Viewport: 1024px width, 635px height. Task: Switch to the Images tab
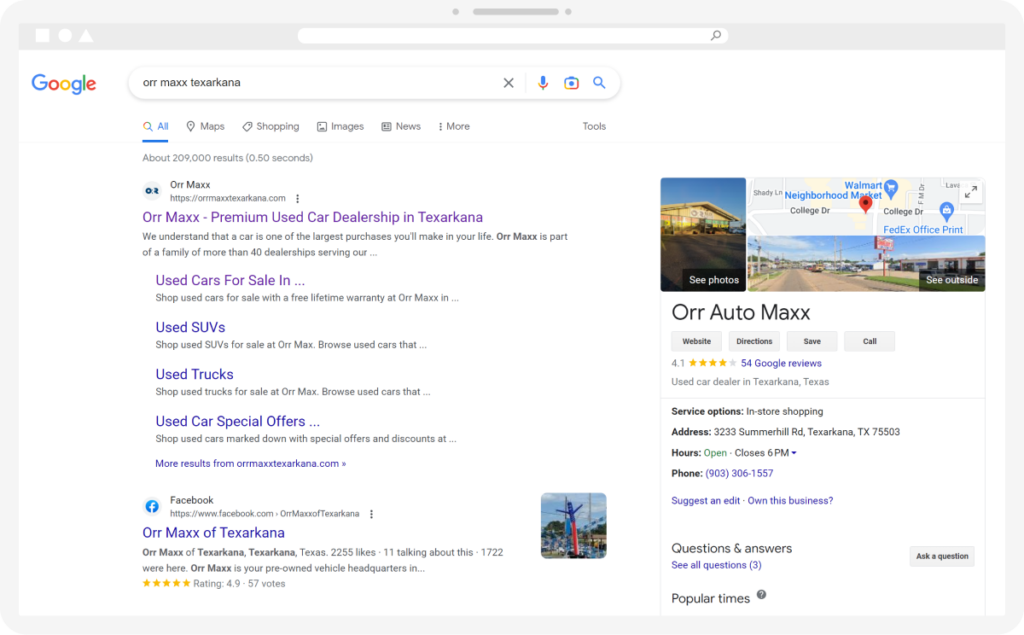click(x=340, y=127)
